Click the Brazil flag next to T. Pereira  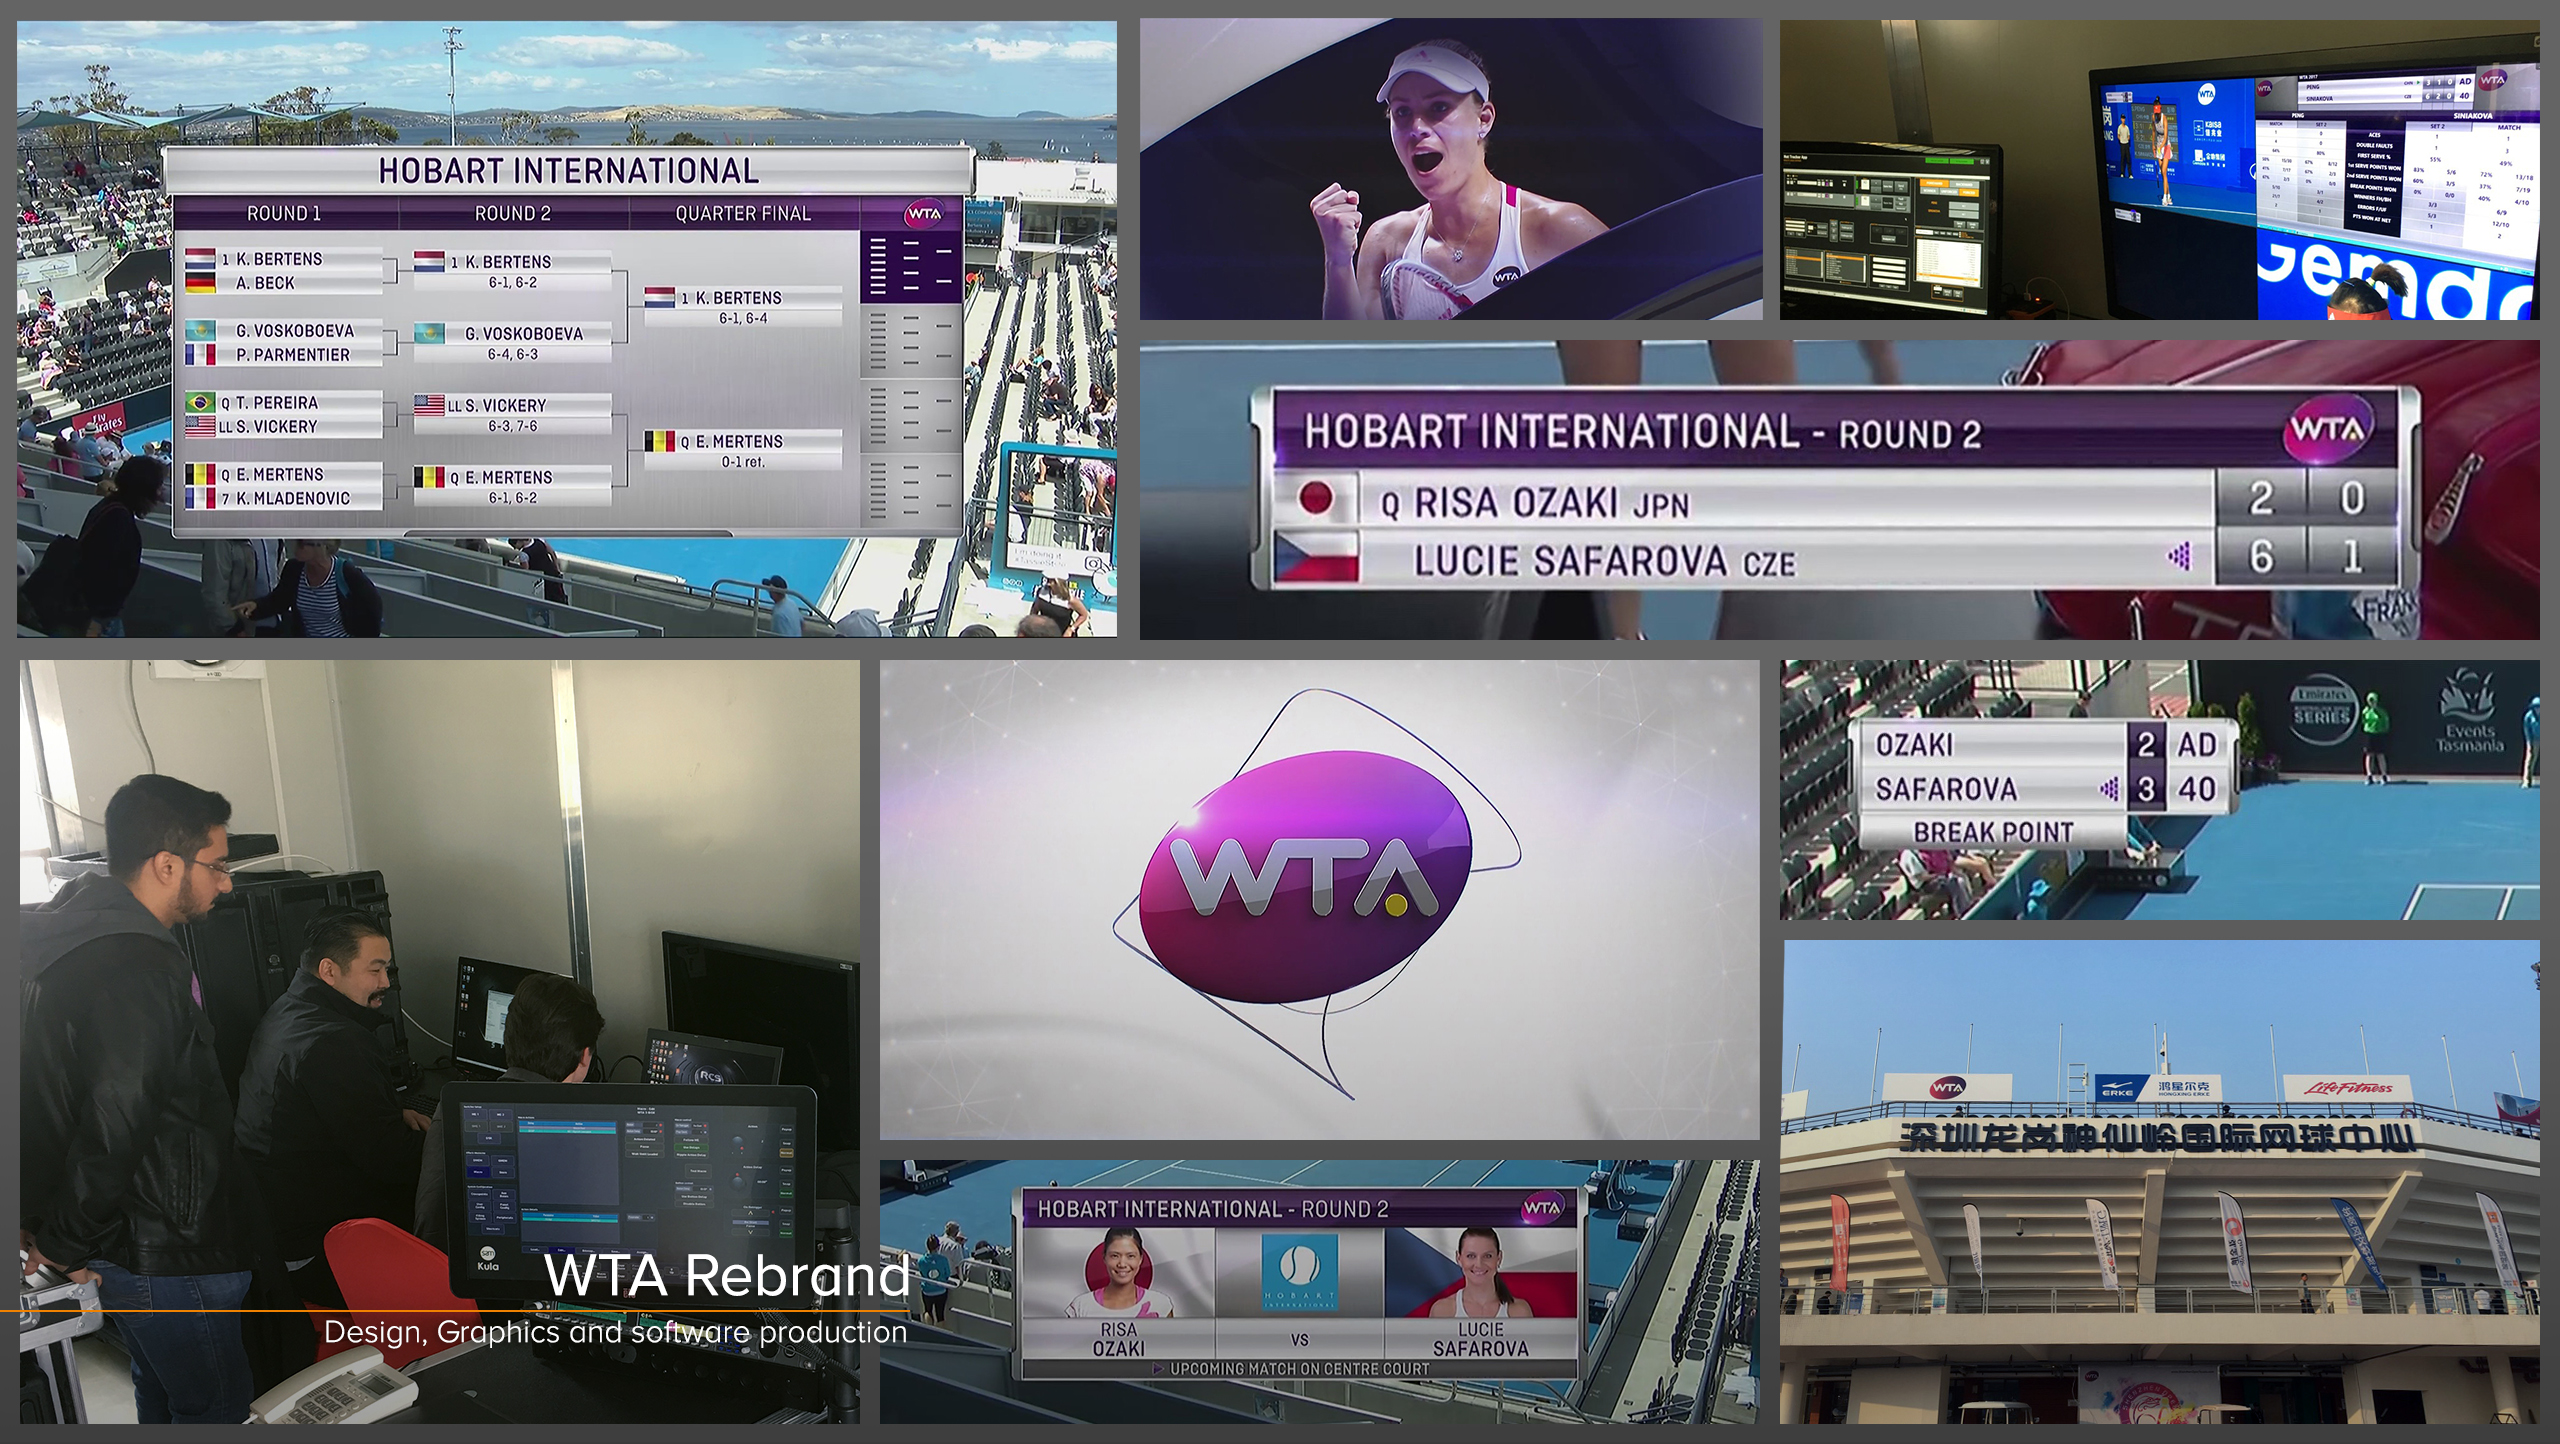point(200,402)
